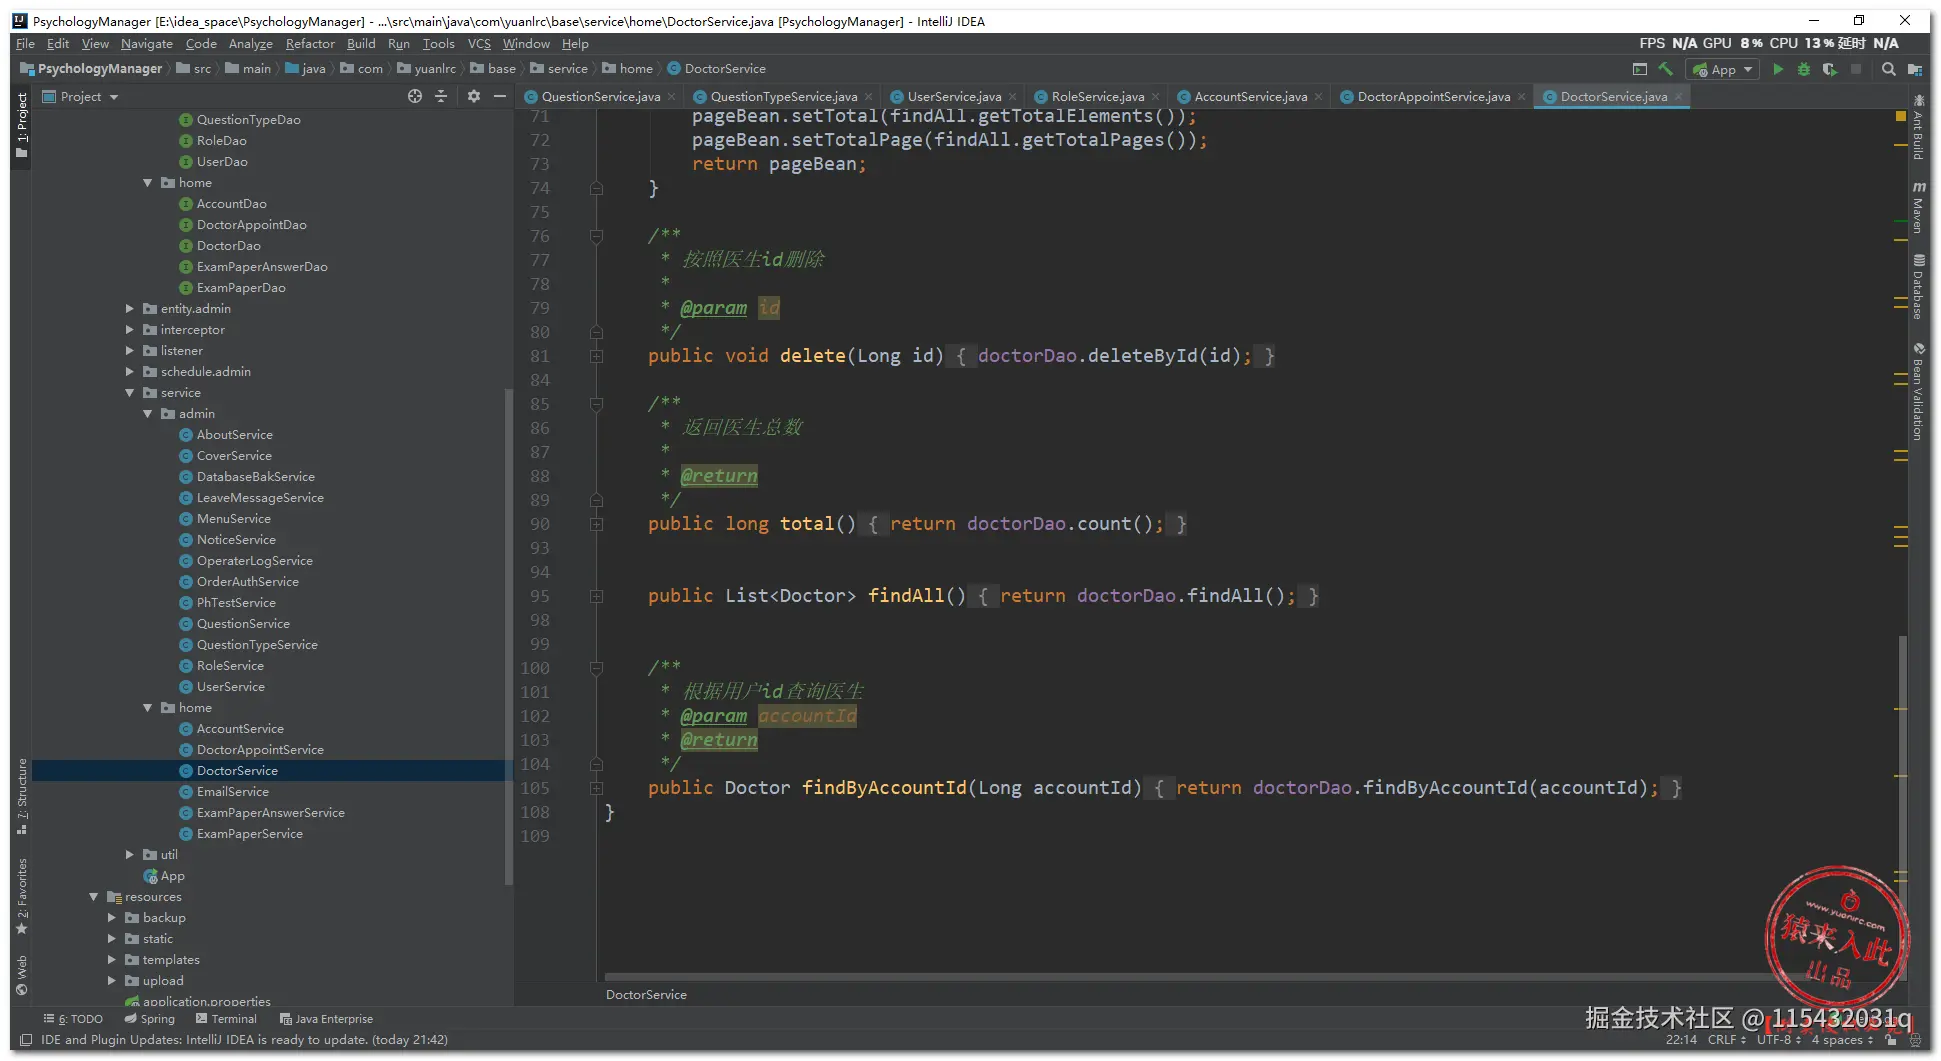Click the Project tree vertical scrollbar
The width and height of the screenshot is (1941, 1061).
click(509, 636)
